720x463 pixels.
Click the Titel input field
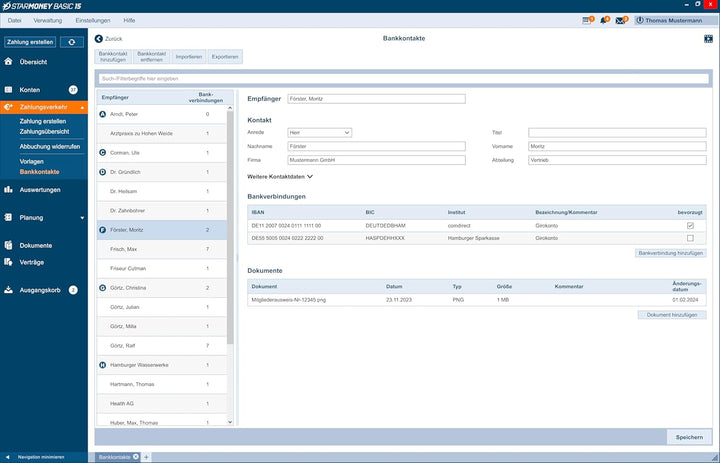pyautogui.click(x=617, y=132)
